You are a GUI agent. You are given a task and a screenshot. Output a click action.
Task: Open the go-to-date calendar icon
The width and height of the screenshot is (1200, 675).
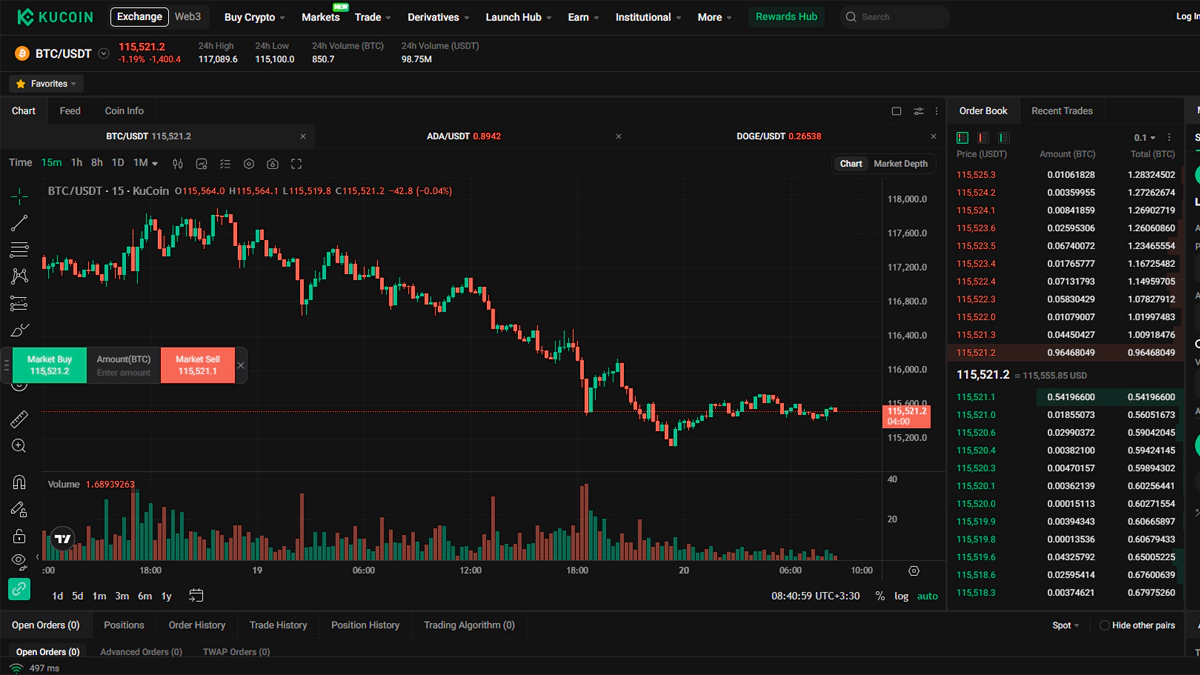coord(196,596)
